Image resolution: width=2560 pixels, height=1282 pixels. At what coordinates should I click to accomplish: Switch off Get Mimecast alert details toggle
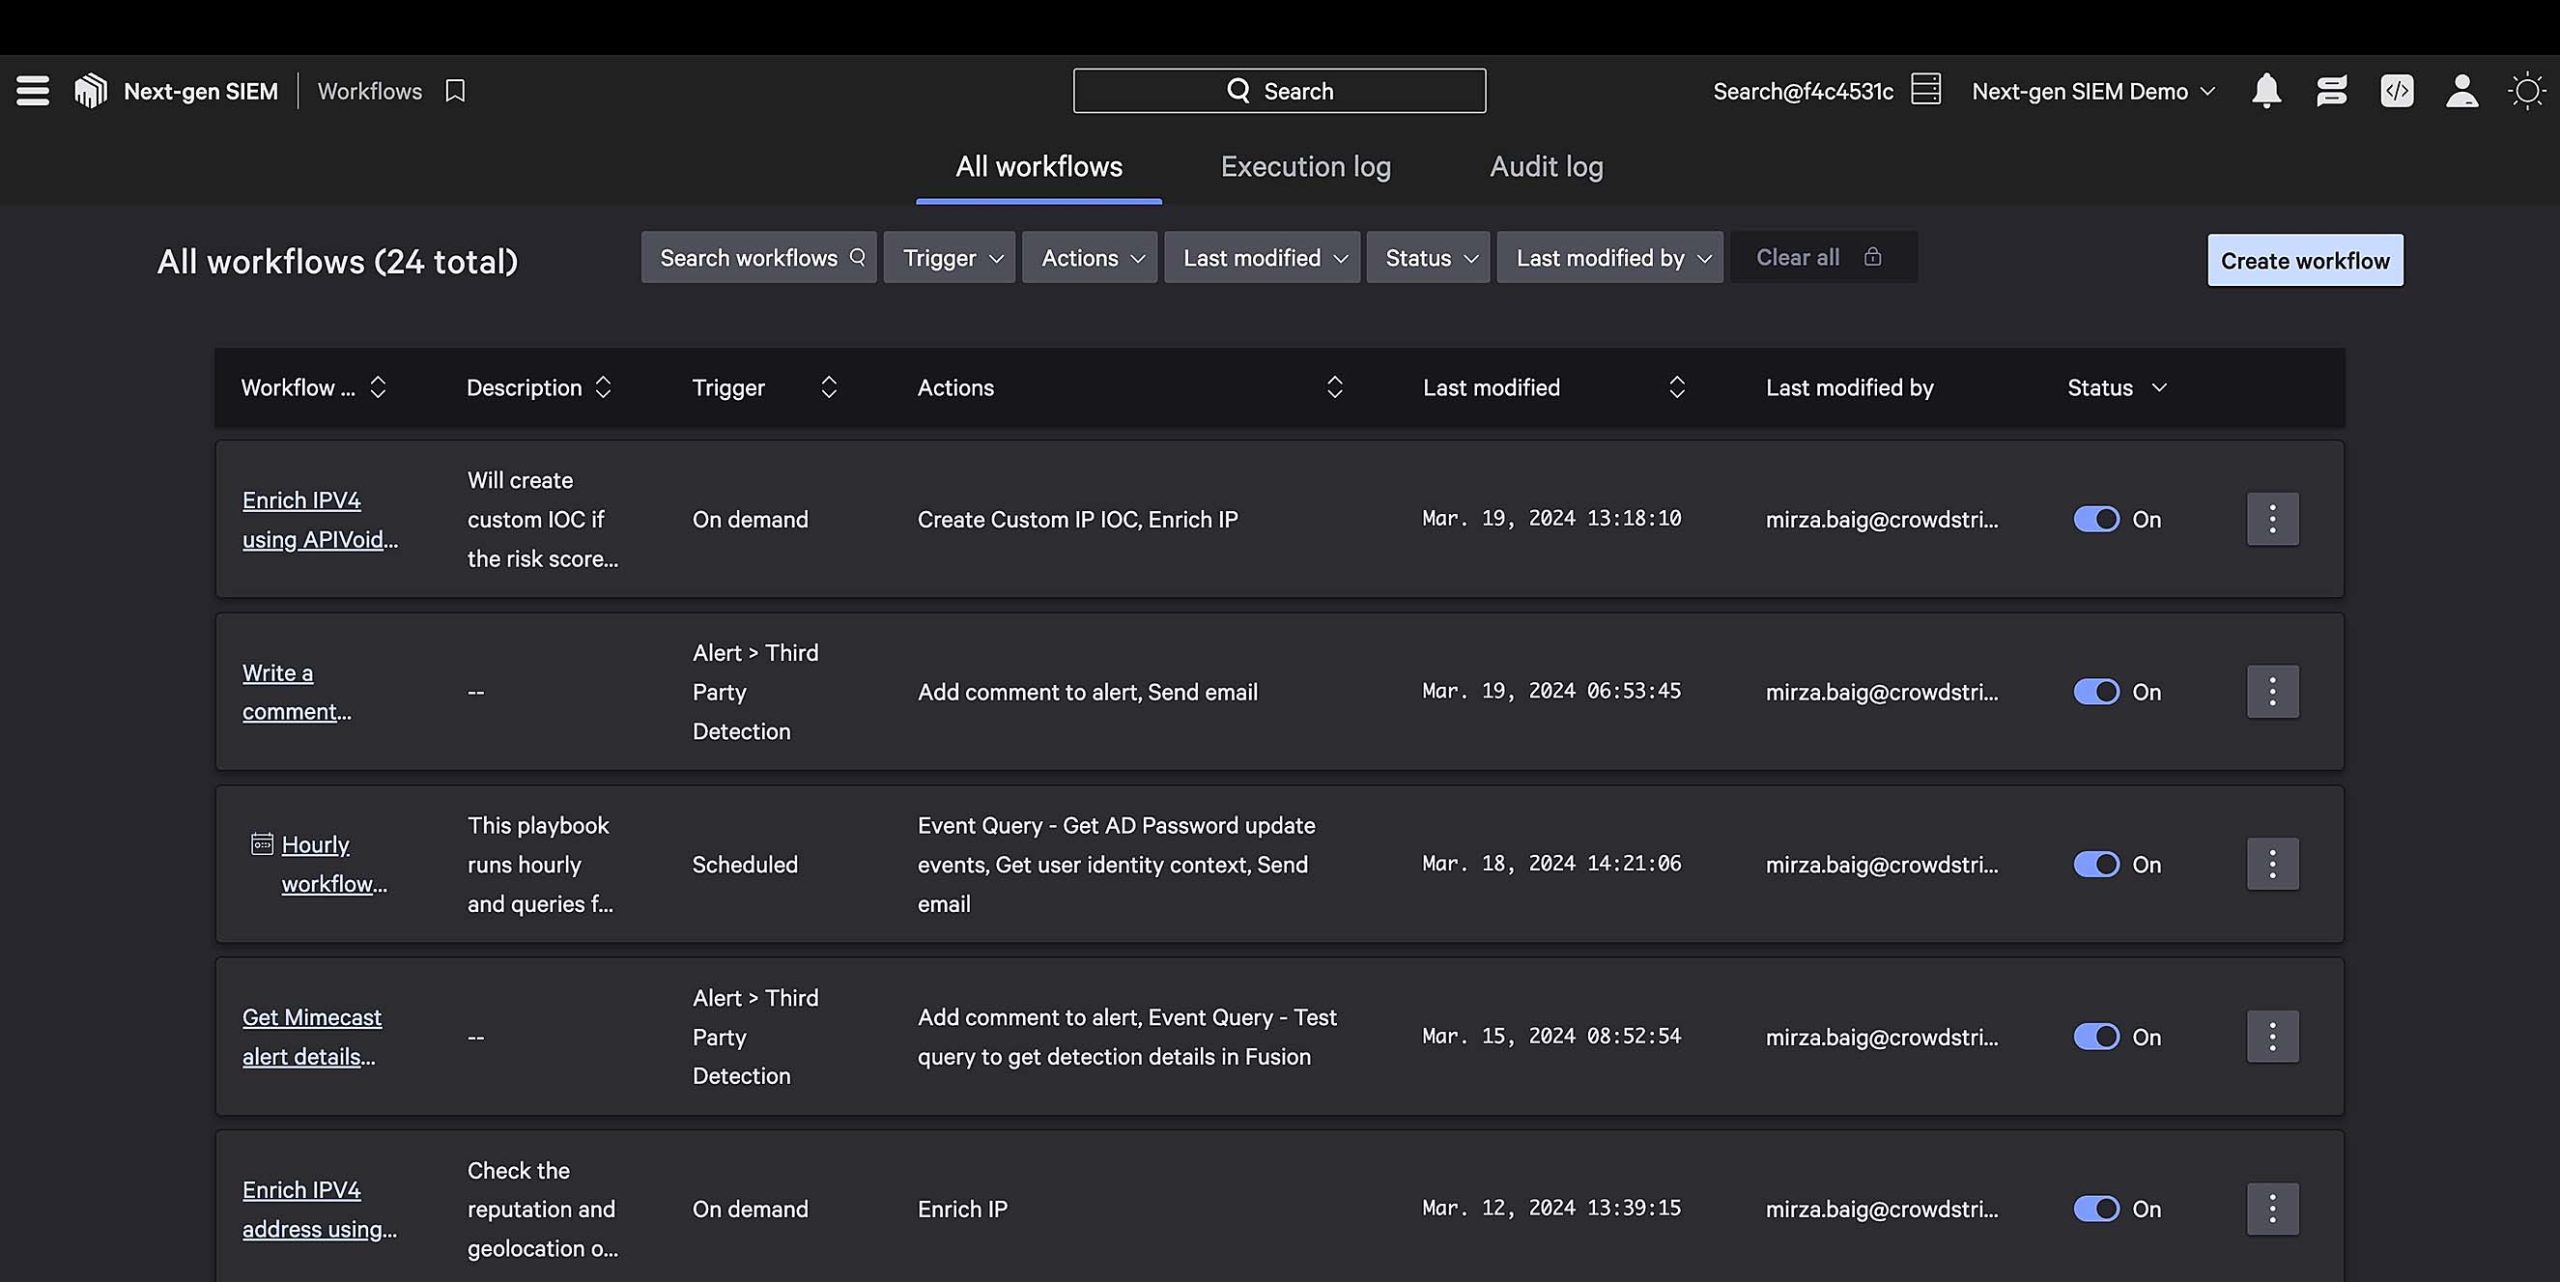pos(2096,1037)
